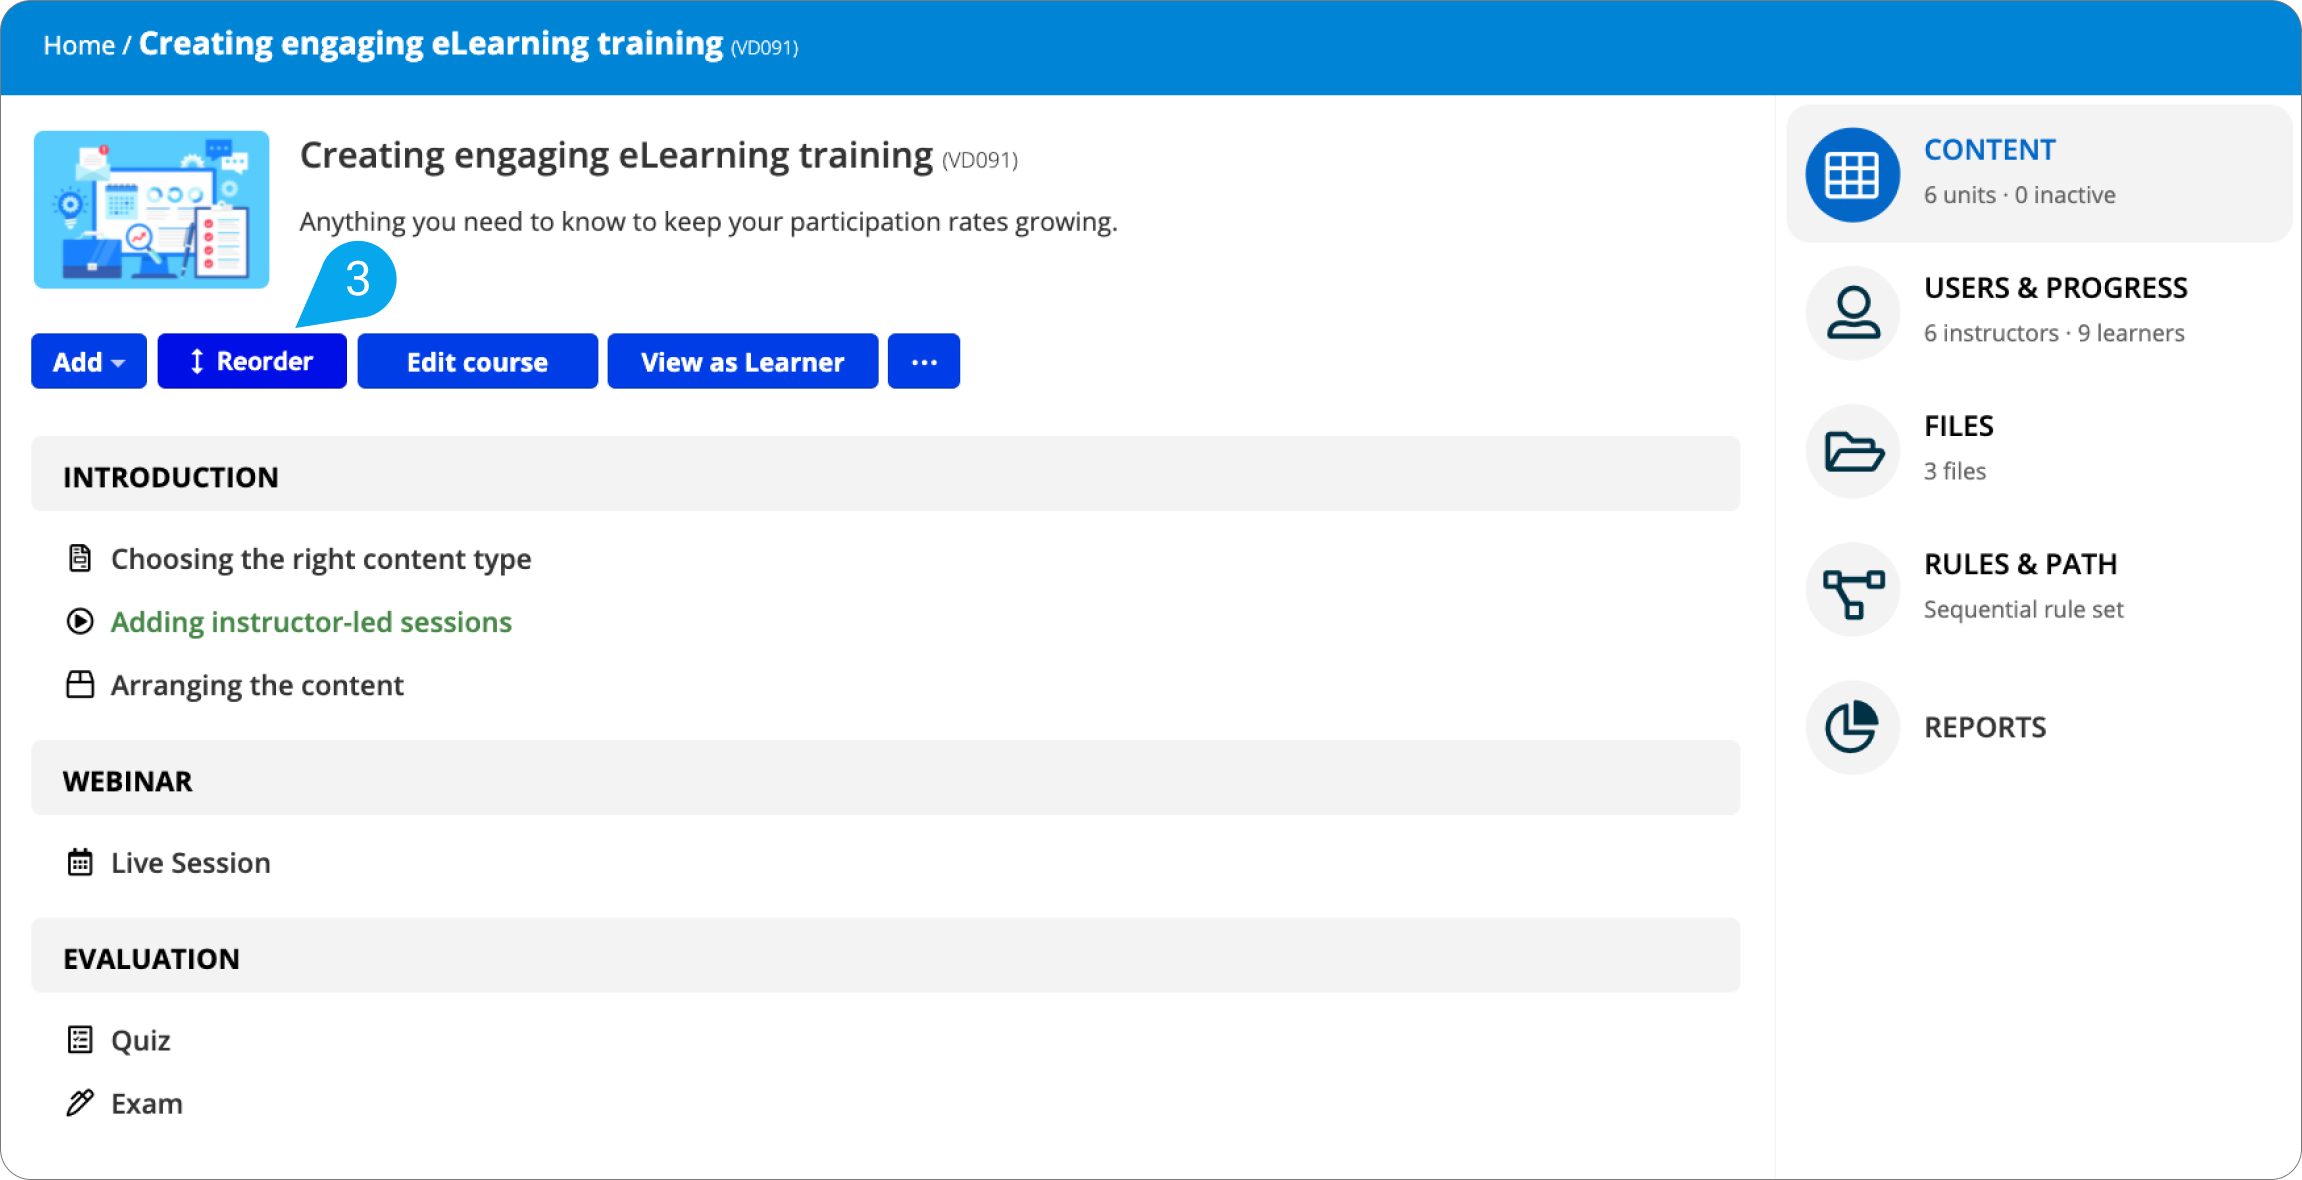
Task: Click the '6 instructors · 9 learners' text
Action: pyautogui.click(x=2054, y=333)
